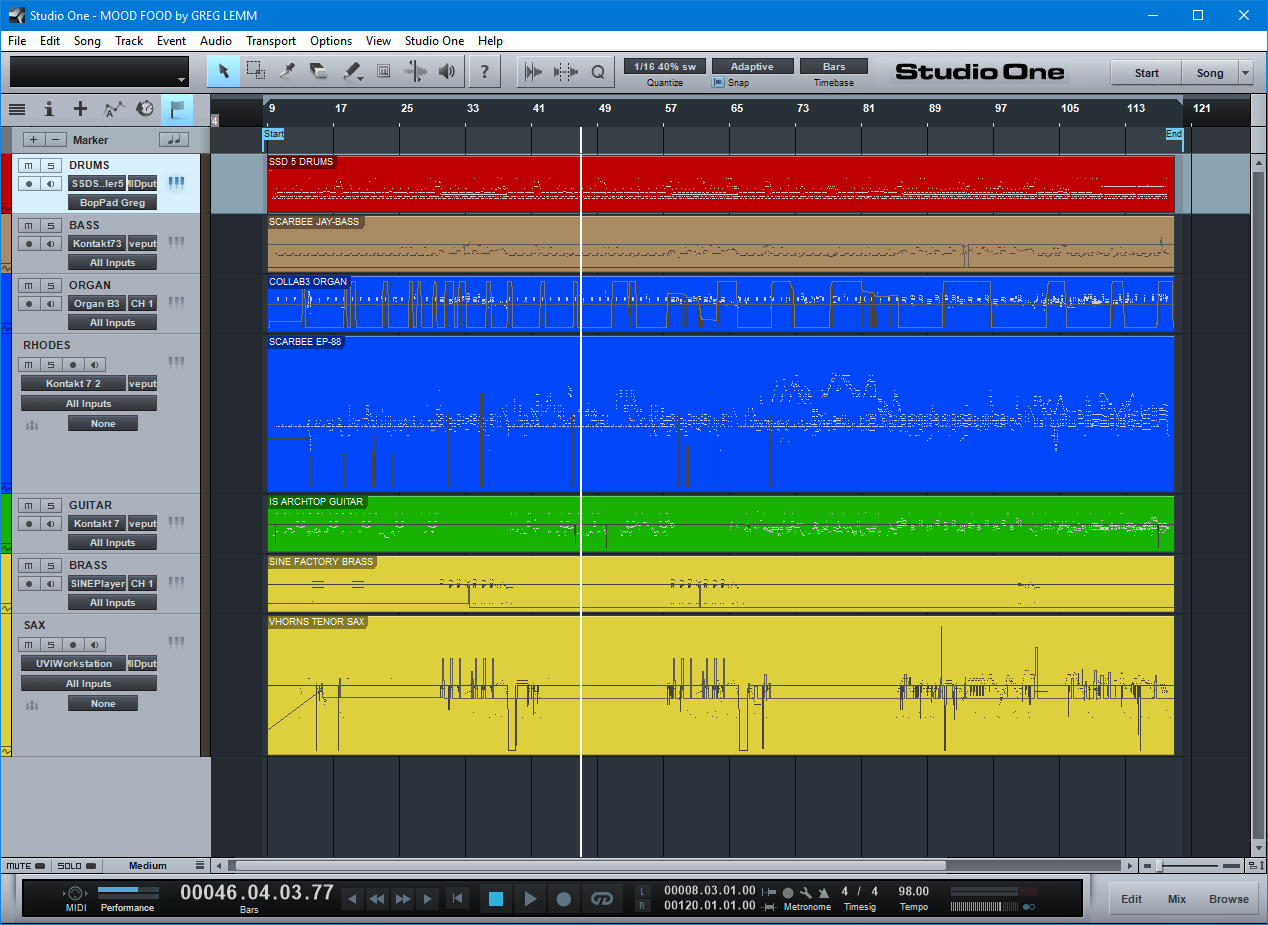Open the Inspector info icon
Viewport: 1268px width, 925px height.
49,109
